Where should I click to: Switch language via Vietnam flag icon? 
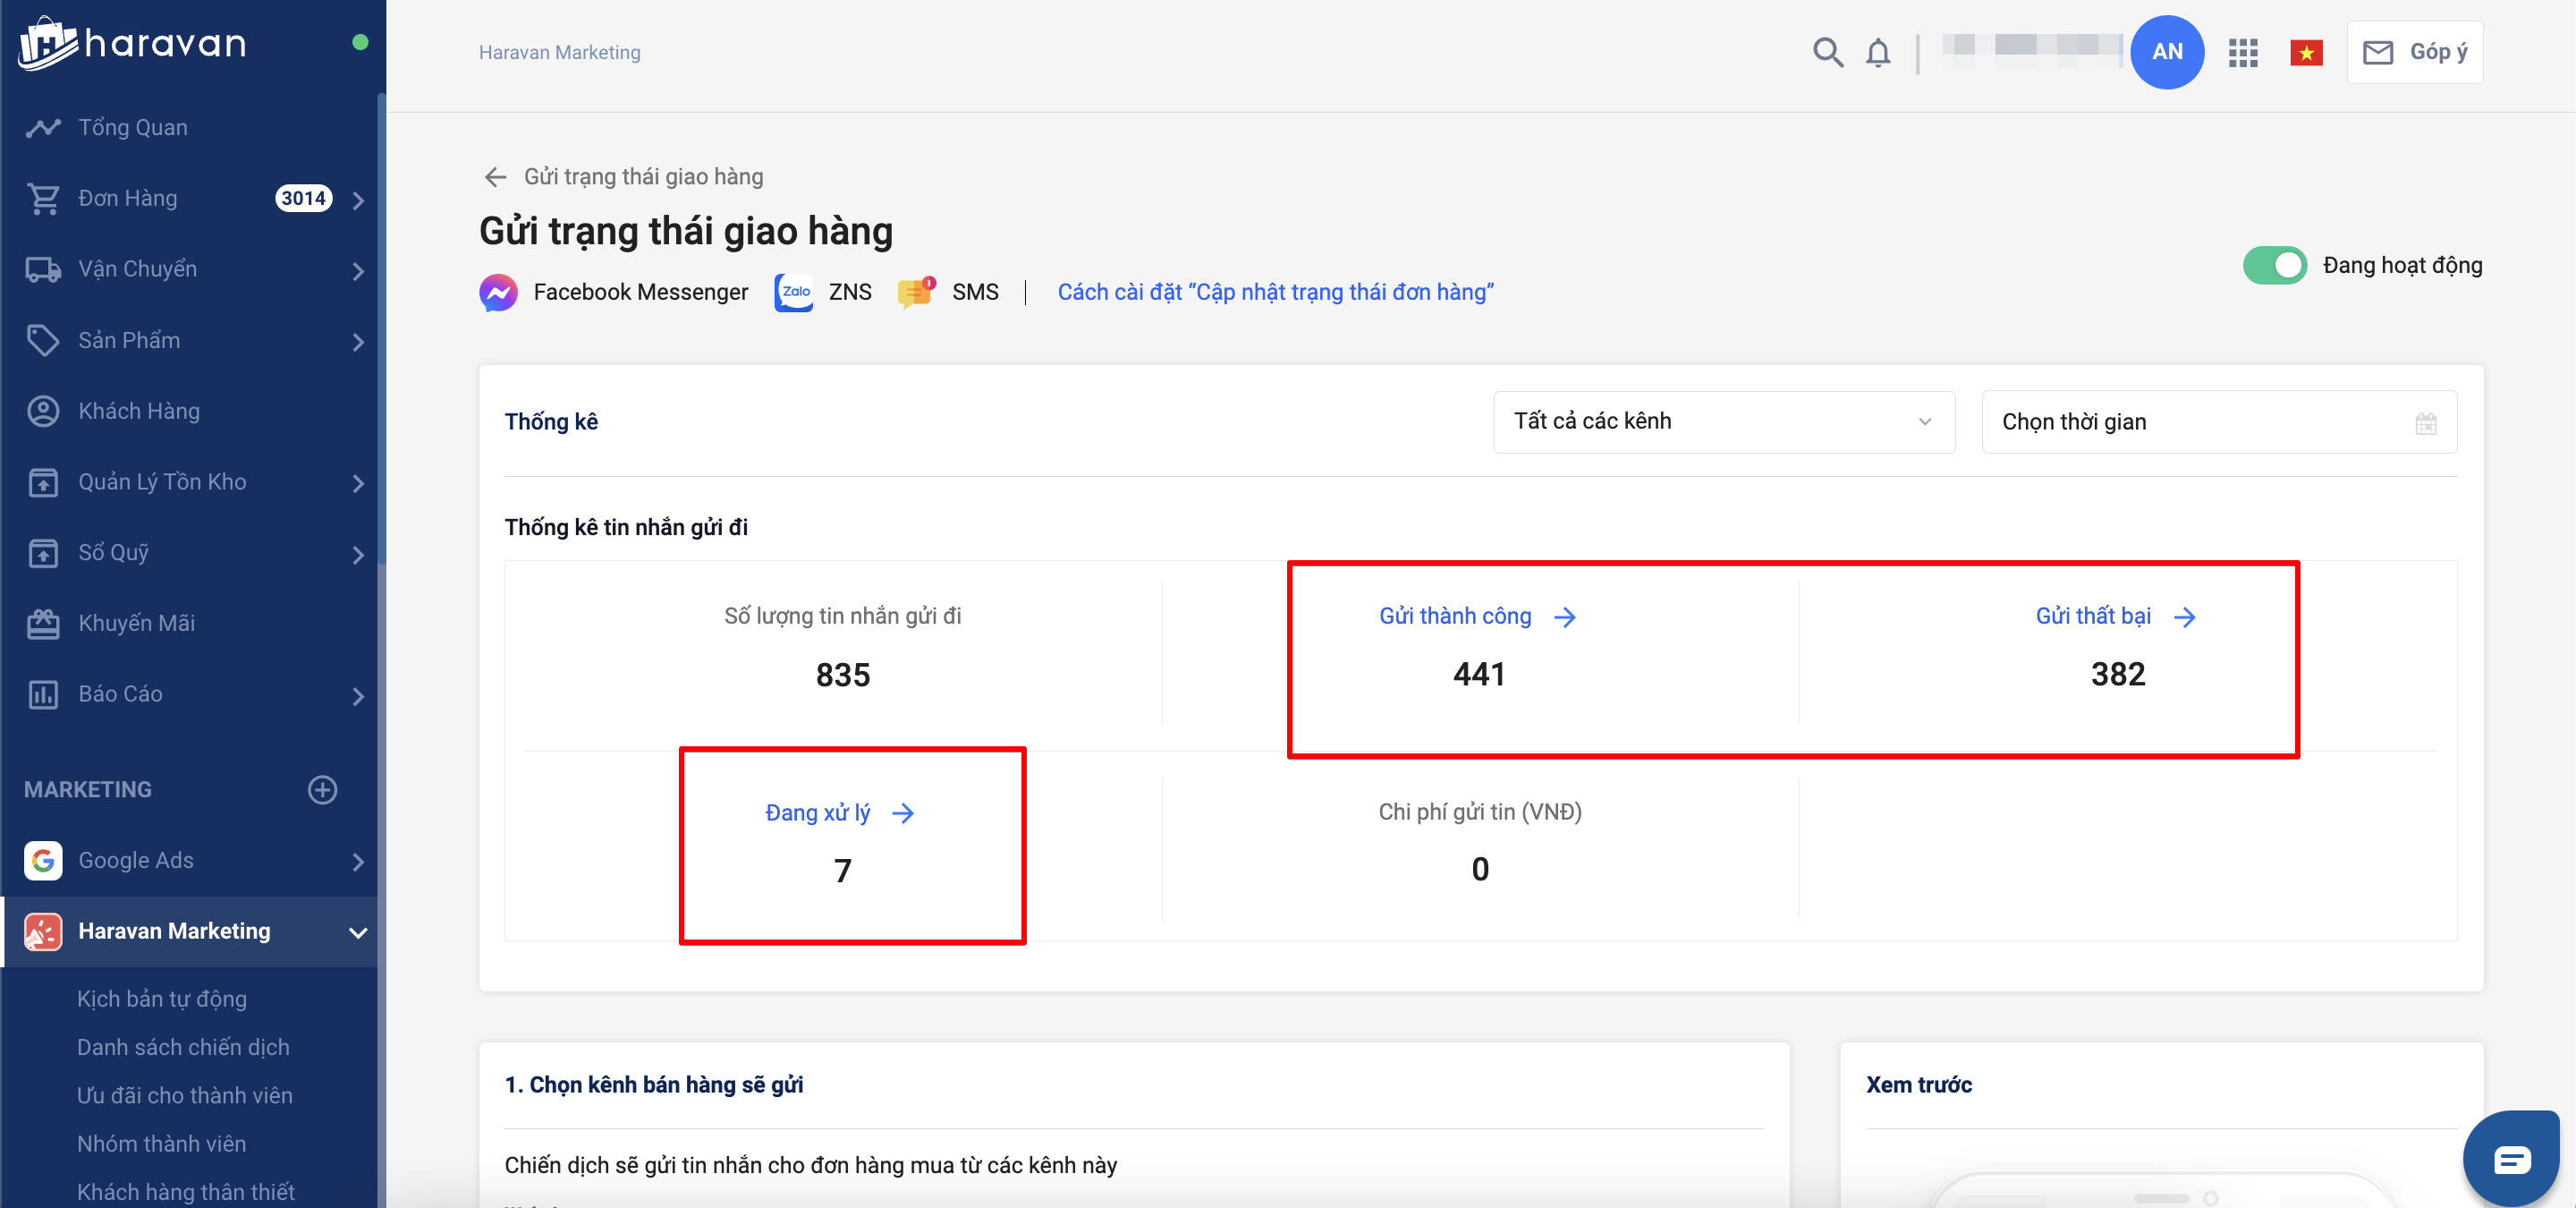click(2305, 53)
